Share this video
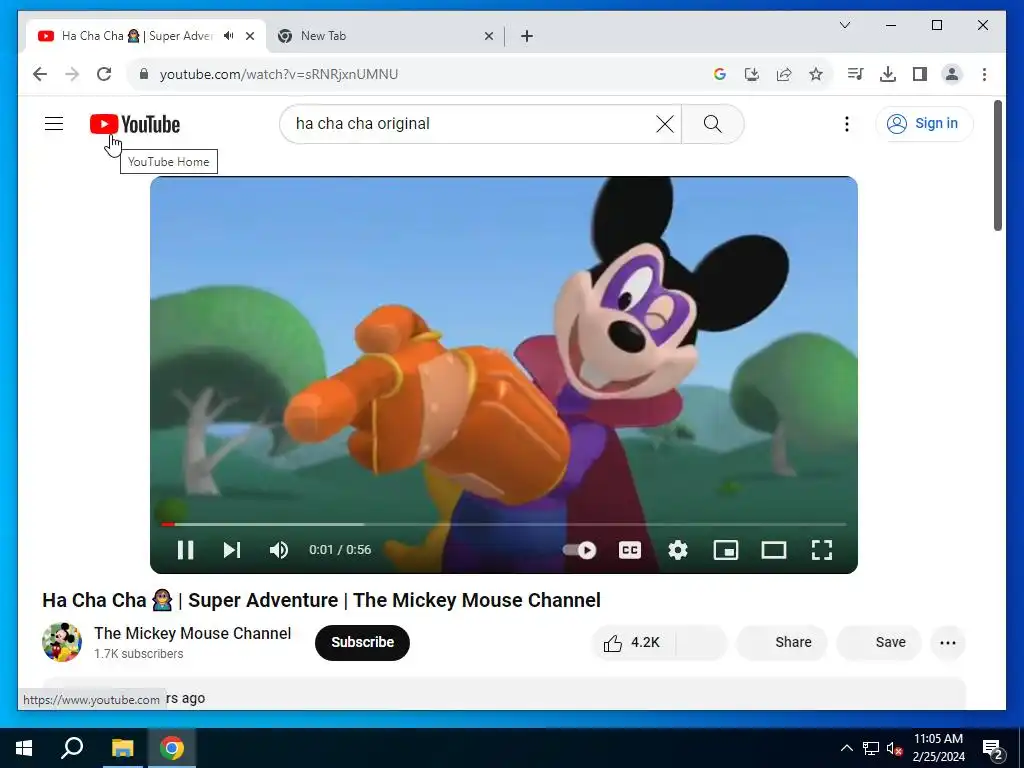 click(x=782, y=643)
